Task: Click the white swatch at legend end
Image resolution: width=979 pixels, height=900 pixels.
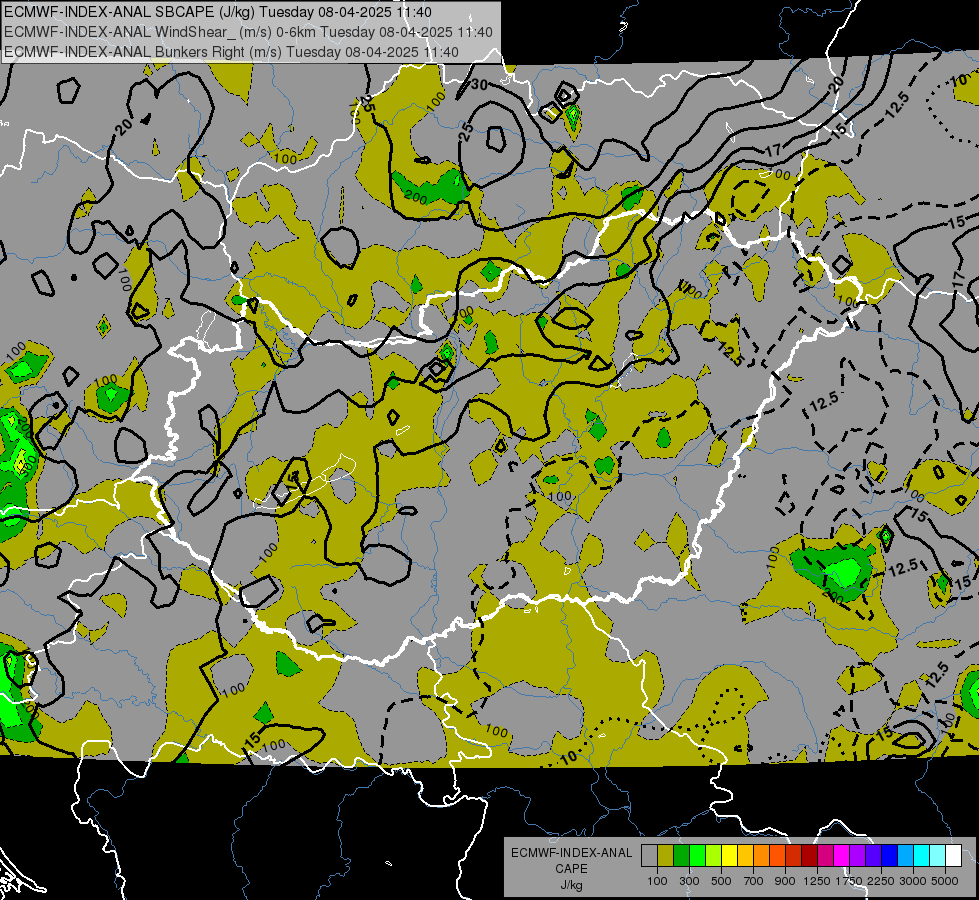Action: (x=954, y=855)
